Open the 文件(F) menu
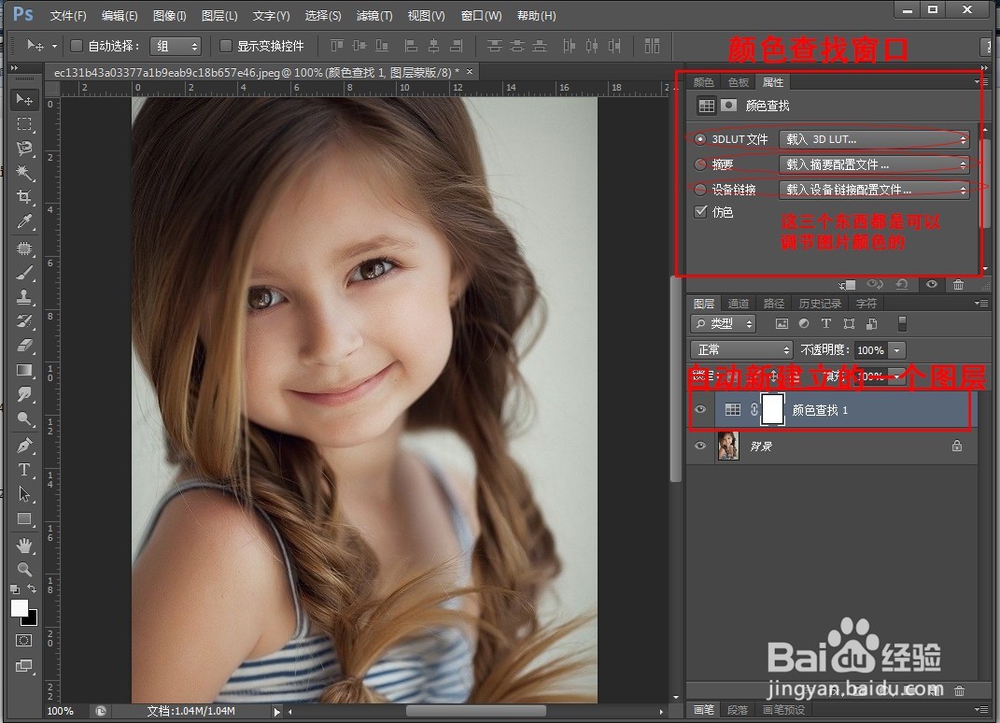This screenshot has height=723, width=1000. (x=68, y=15)
